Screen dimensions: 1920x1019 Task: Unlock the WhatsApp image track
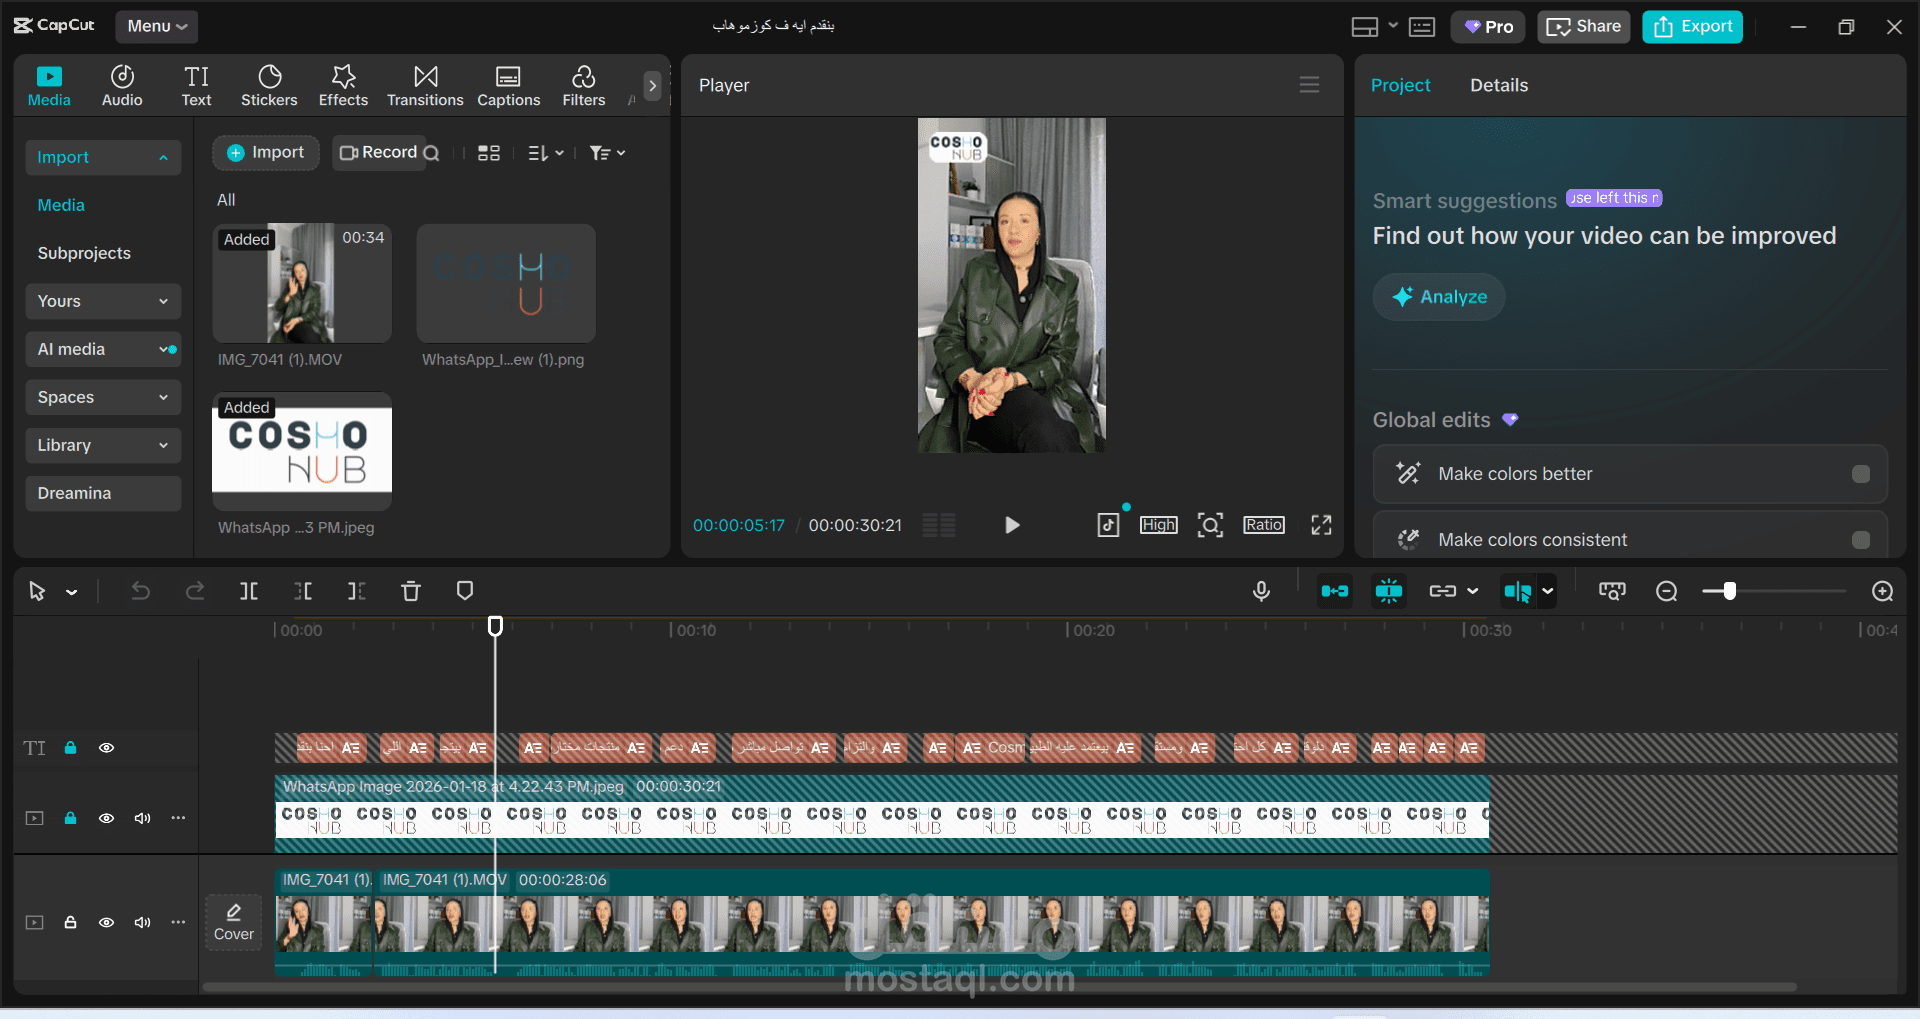click(71, 818)
